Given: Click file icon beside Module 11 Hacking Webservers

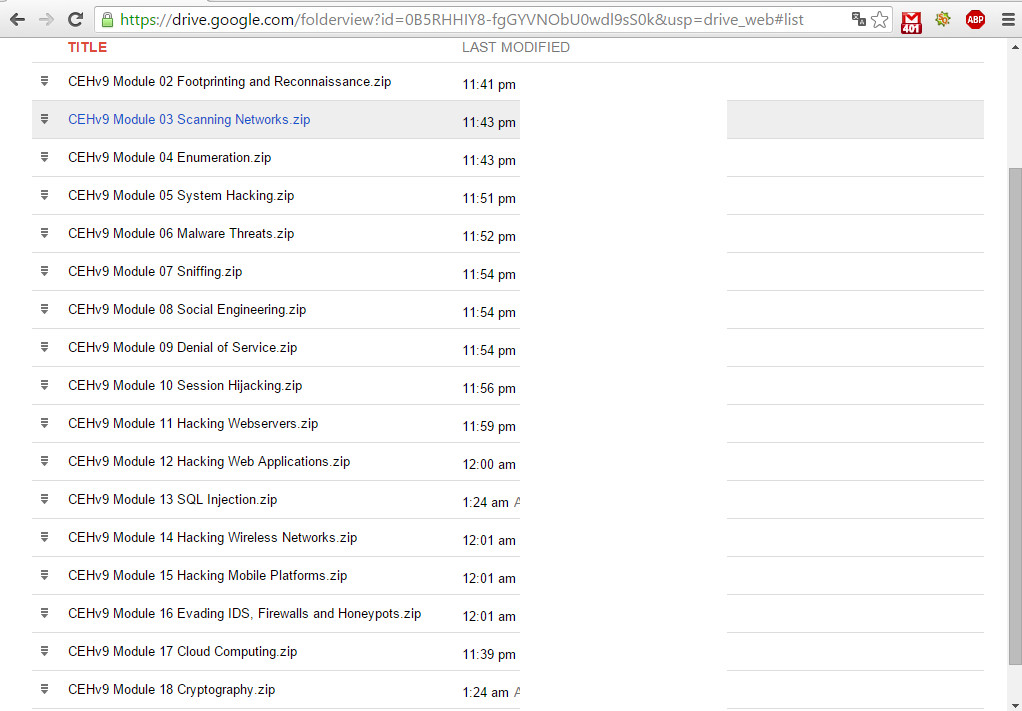Looking at the screenshot, I should [x=44, y=423].
